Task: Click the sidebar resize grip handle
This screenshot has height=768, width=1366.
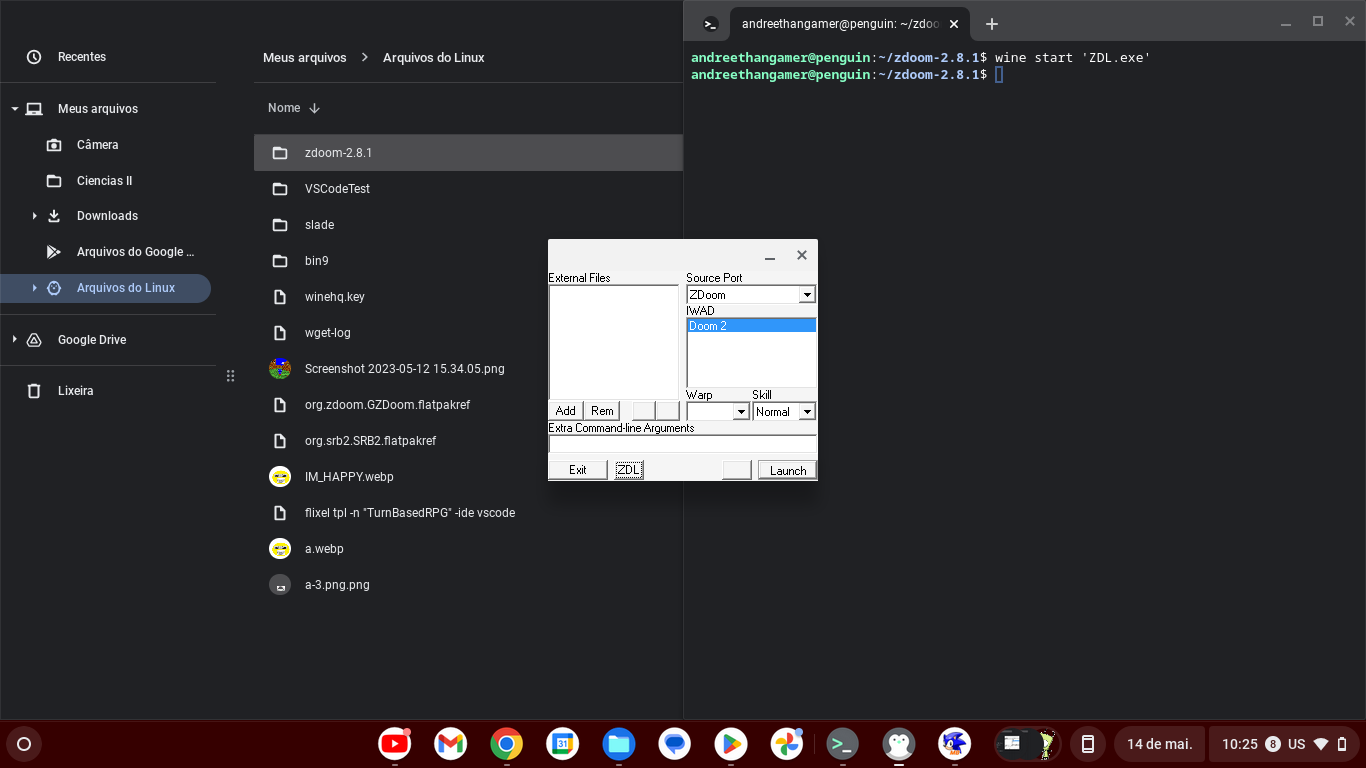Action: click(230, 376)
